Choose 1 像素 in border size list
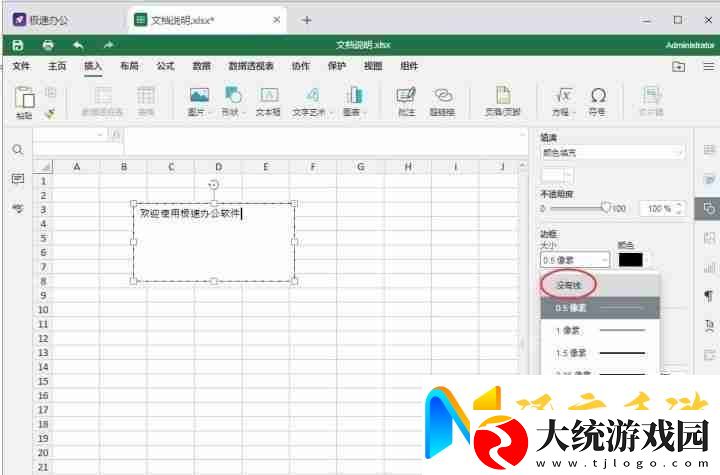The height and width of the screenshot is (475, 720). point(600,330)
